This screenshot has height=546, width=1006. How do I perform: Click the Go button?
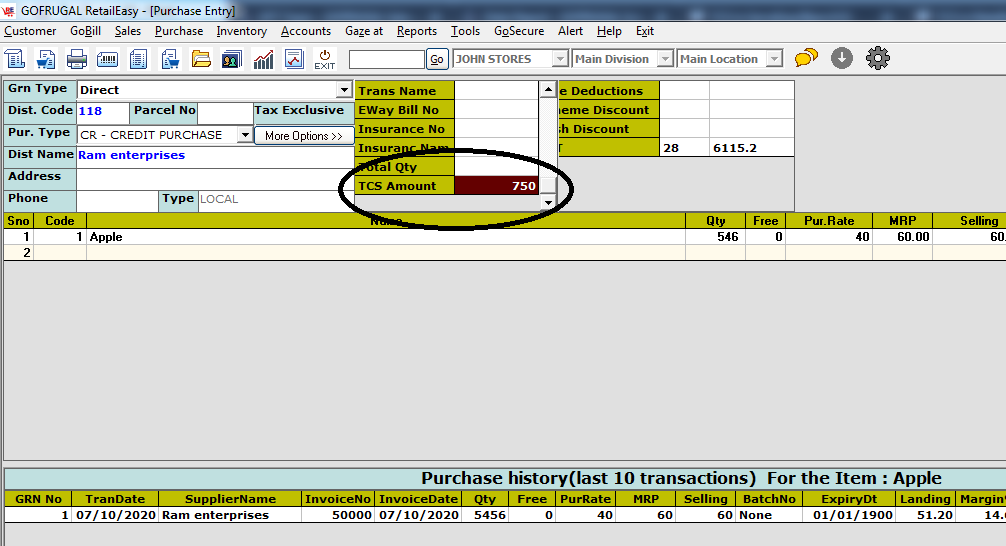tap(437, 59)
